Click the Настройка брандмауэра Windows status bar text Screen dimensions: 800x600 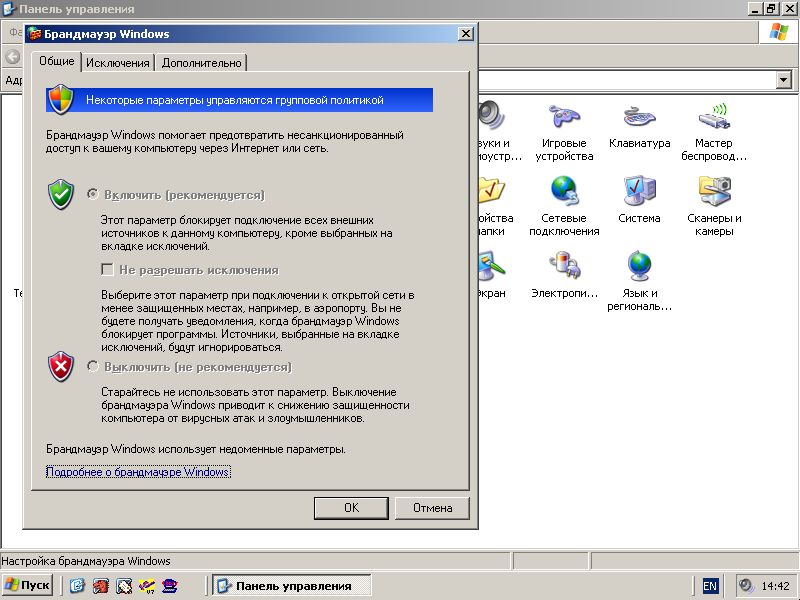coord(86,561)
